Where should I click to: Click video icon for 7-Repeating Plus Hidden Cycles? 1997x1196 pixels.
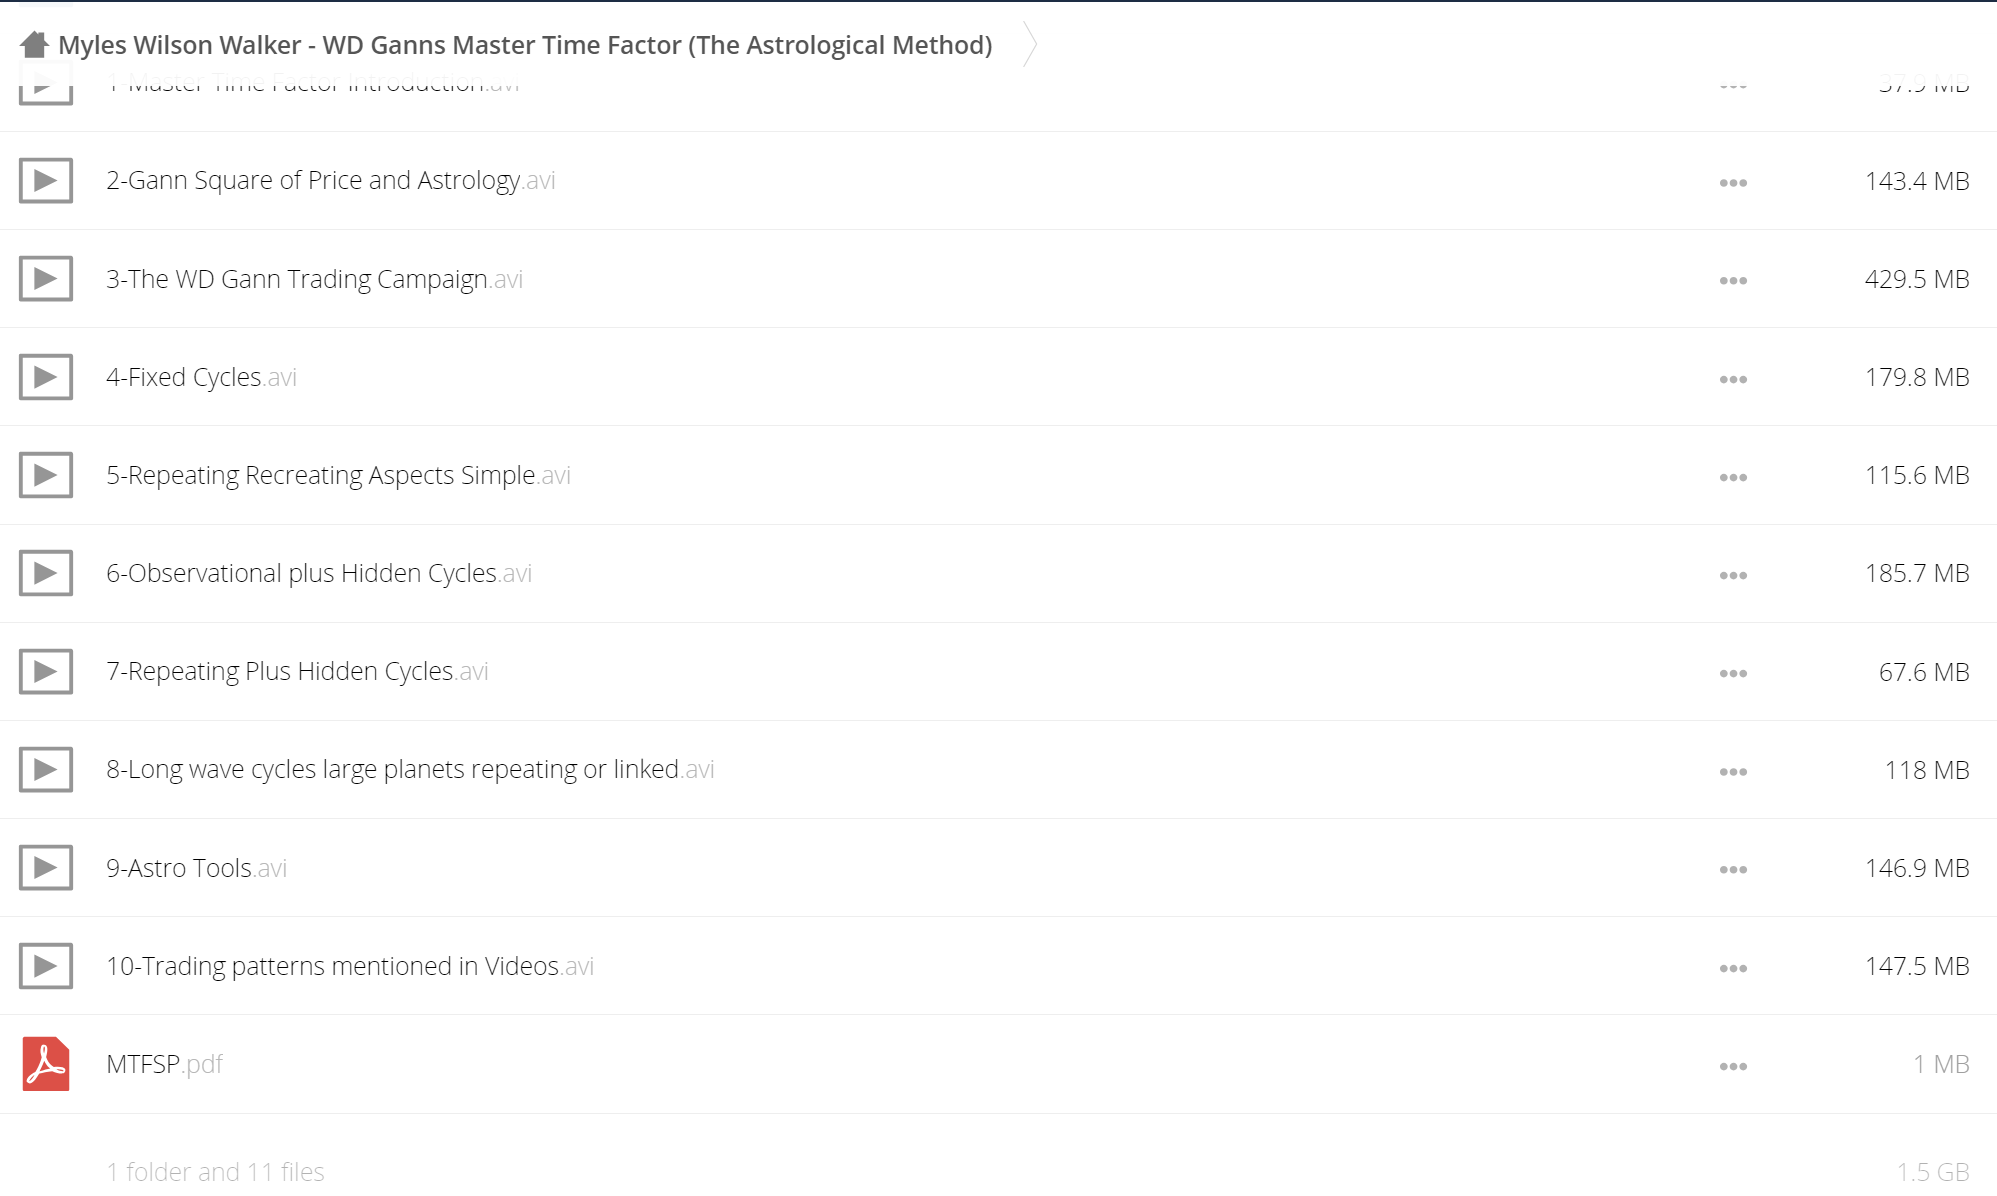point(46,672)
